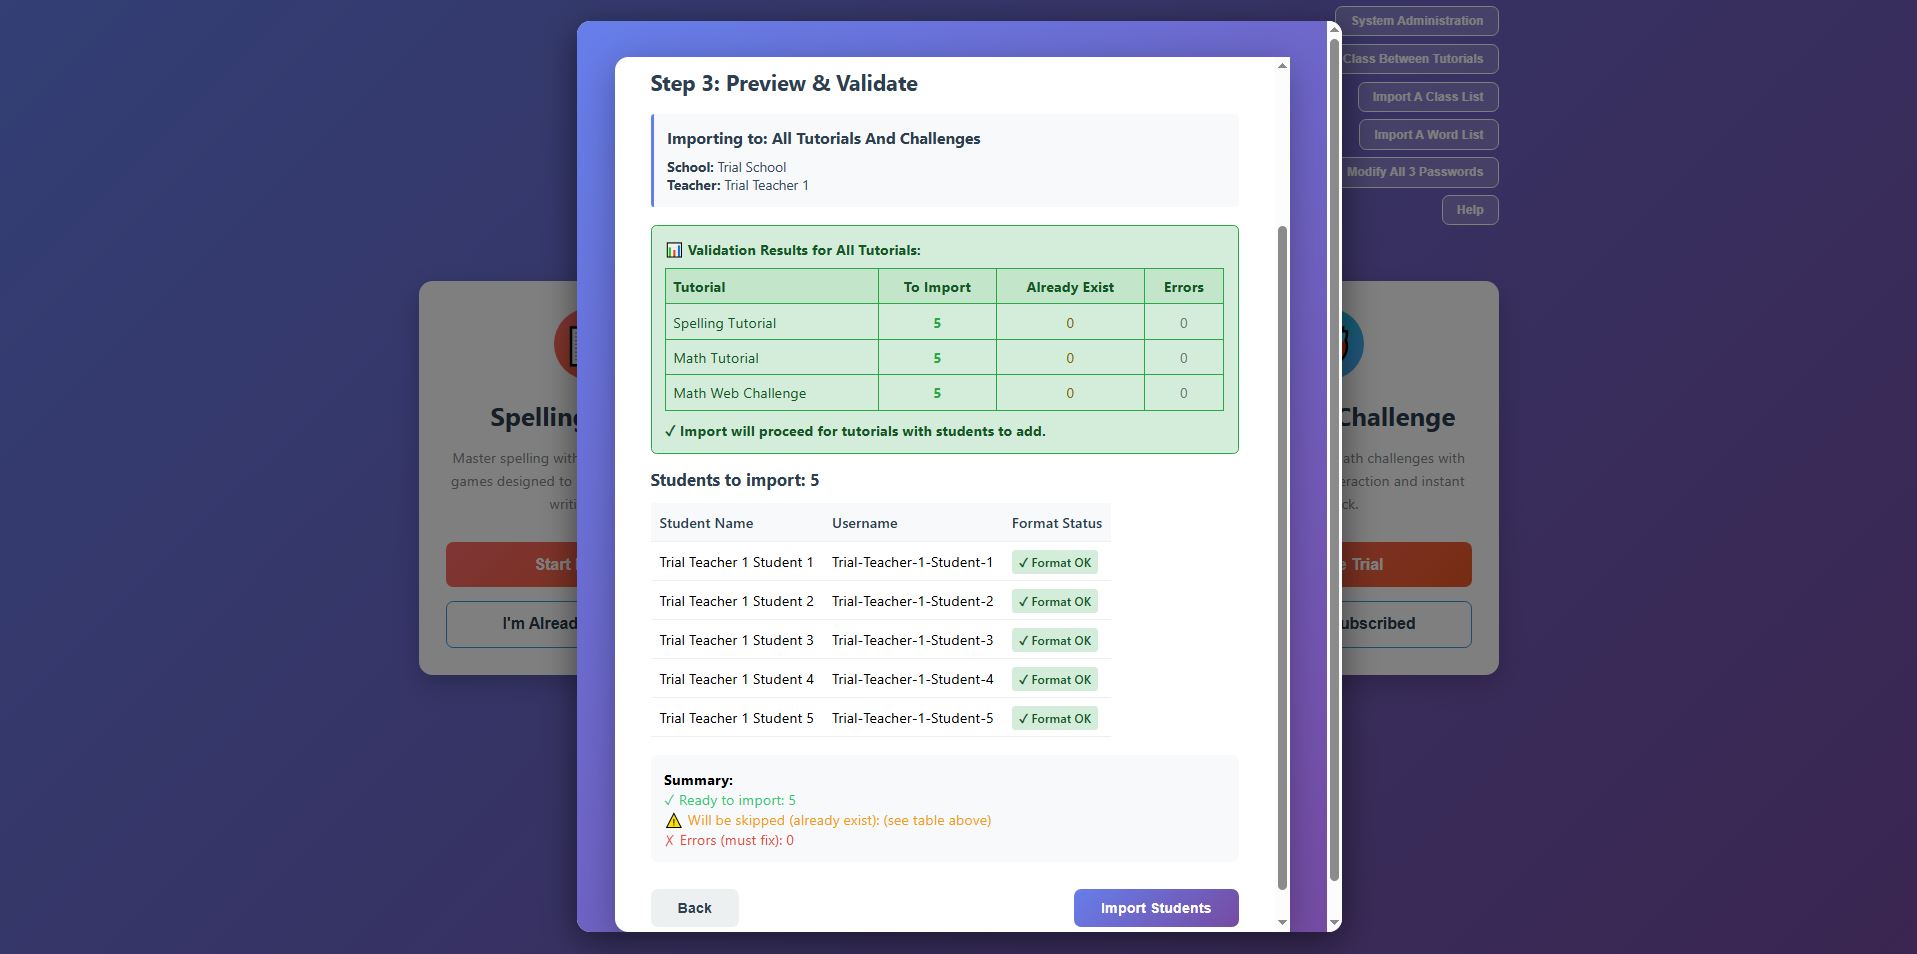Open the Help panel

tap(1468, 209)
